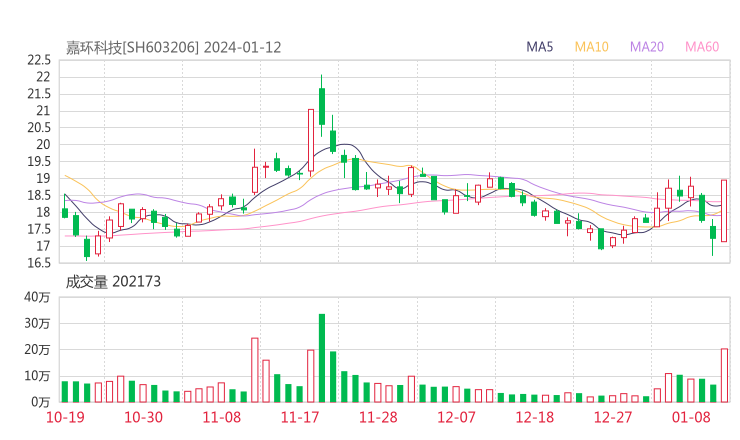Click the 18 price axis label
Viewport: 740px width, 440px height.
click(x=43, y=212)
